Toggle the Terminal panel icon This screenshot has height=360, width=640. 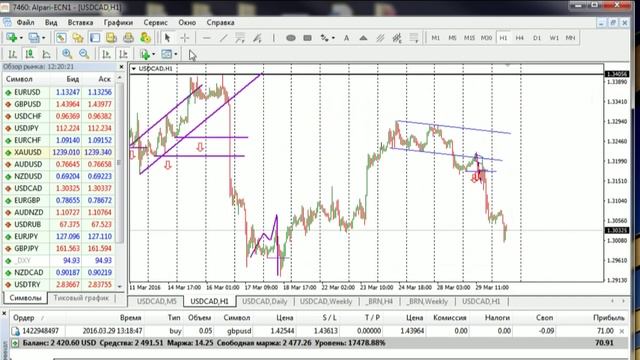[111, 38]
